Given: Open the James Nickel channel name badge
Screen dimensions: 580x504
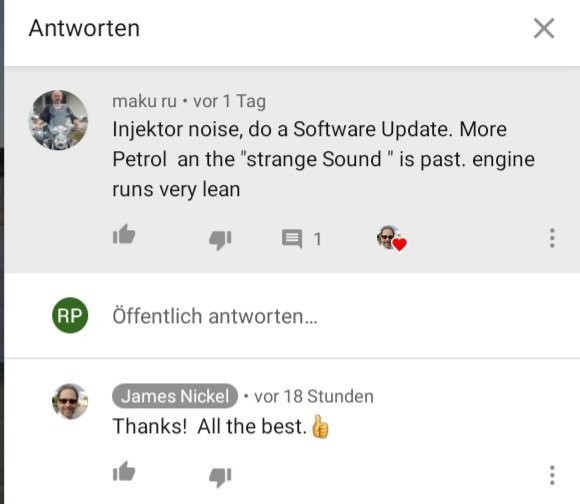Looking at the screenshot, I should pyautogui.click(x=175, y=396).
